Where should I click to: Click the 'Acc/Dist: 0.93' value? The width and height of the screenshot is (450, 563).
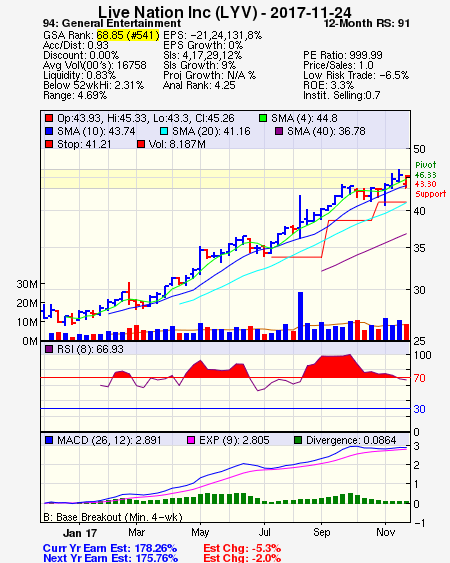[x=76, y=45]
